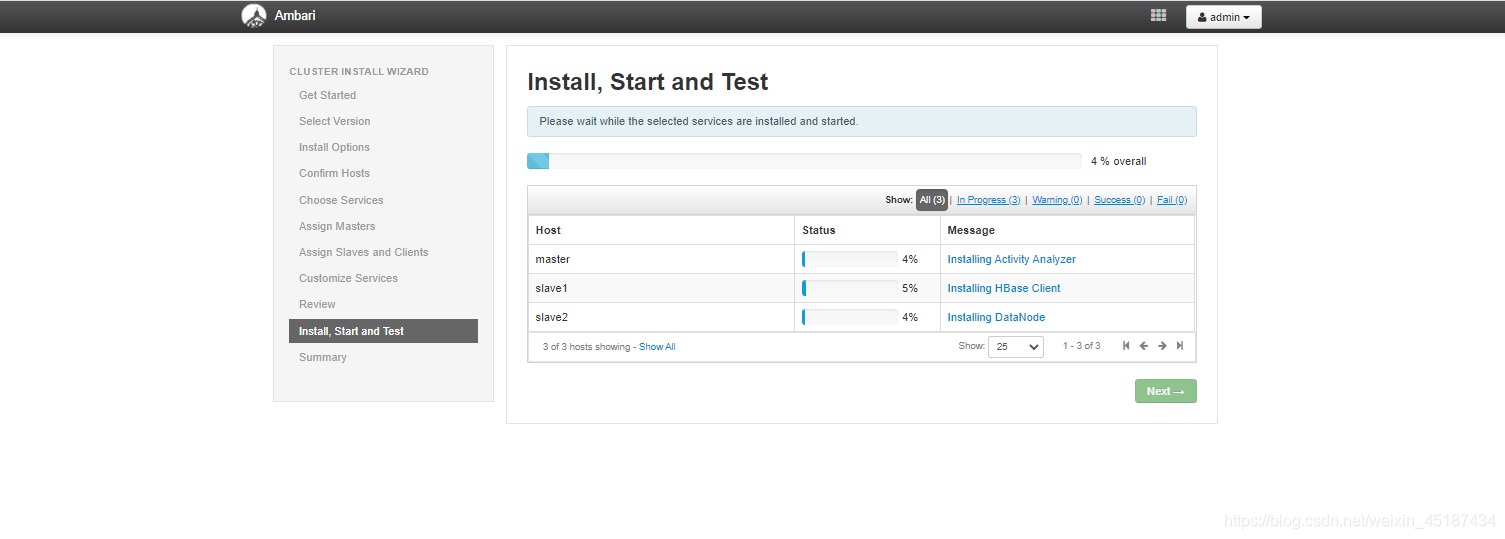Screen dimensions: 1505x539
Task: Click Show All hosts link
Action: [657, 347]
